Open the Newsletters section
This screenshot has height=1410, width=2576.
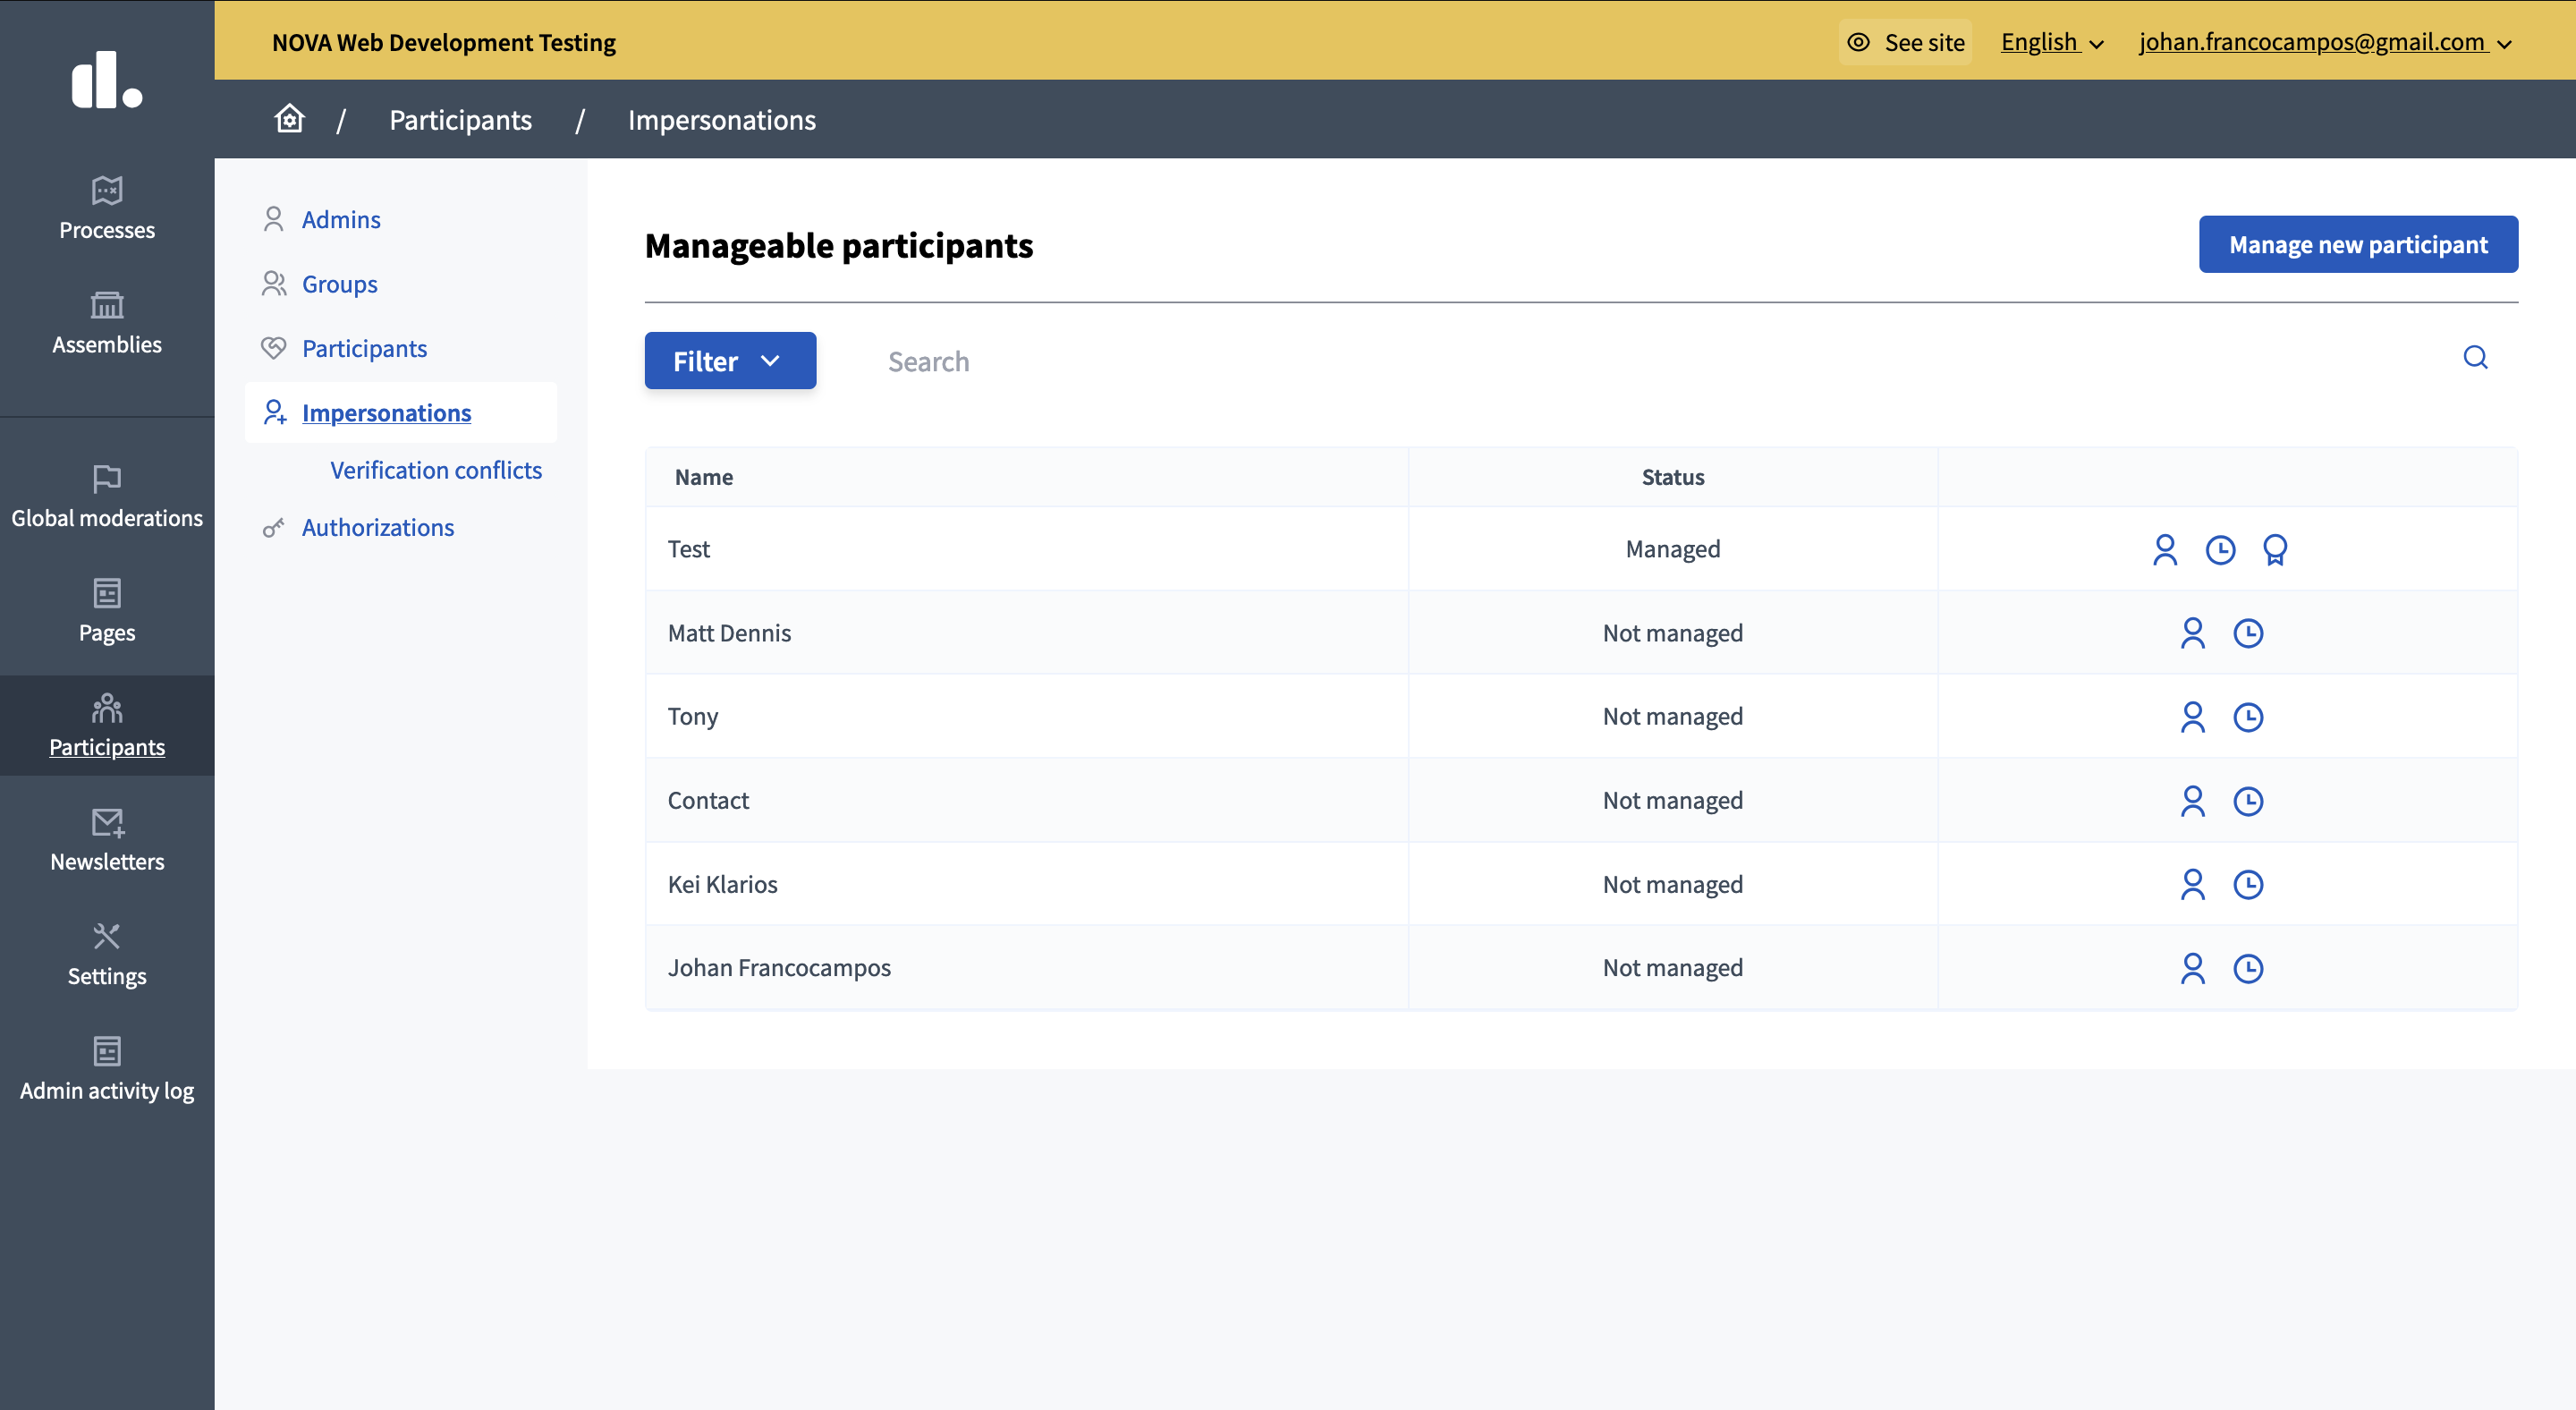(107, 839)
